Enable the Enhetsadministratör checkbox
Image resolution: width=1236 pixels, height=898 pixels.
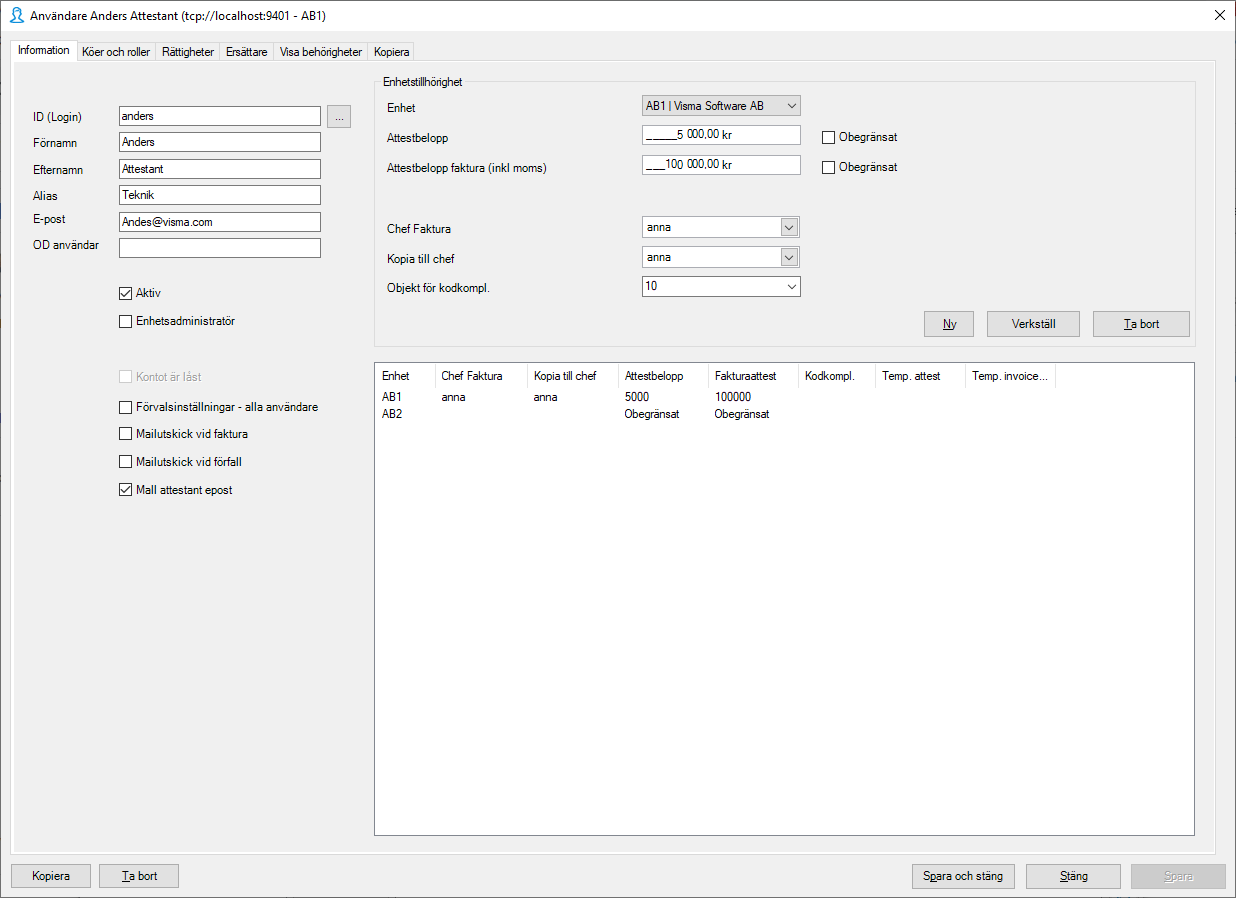tap(125, 321)
